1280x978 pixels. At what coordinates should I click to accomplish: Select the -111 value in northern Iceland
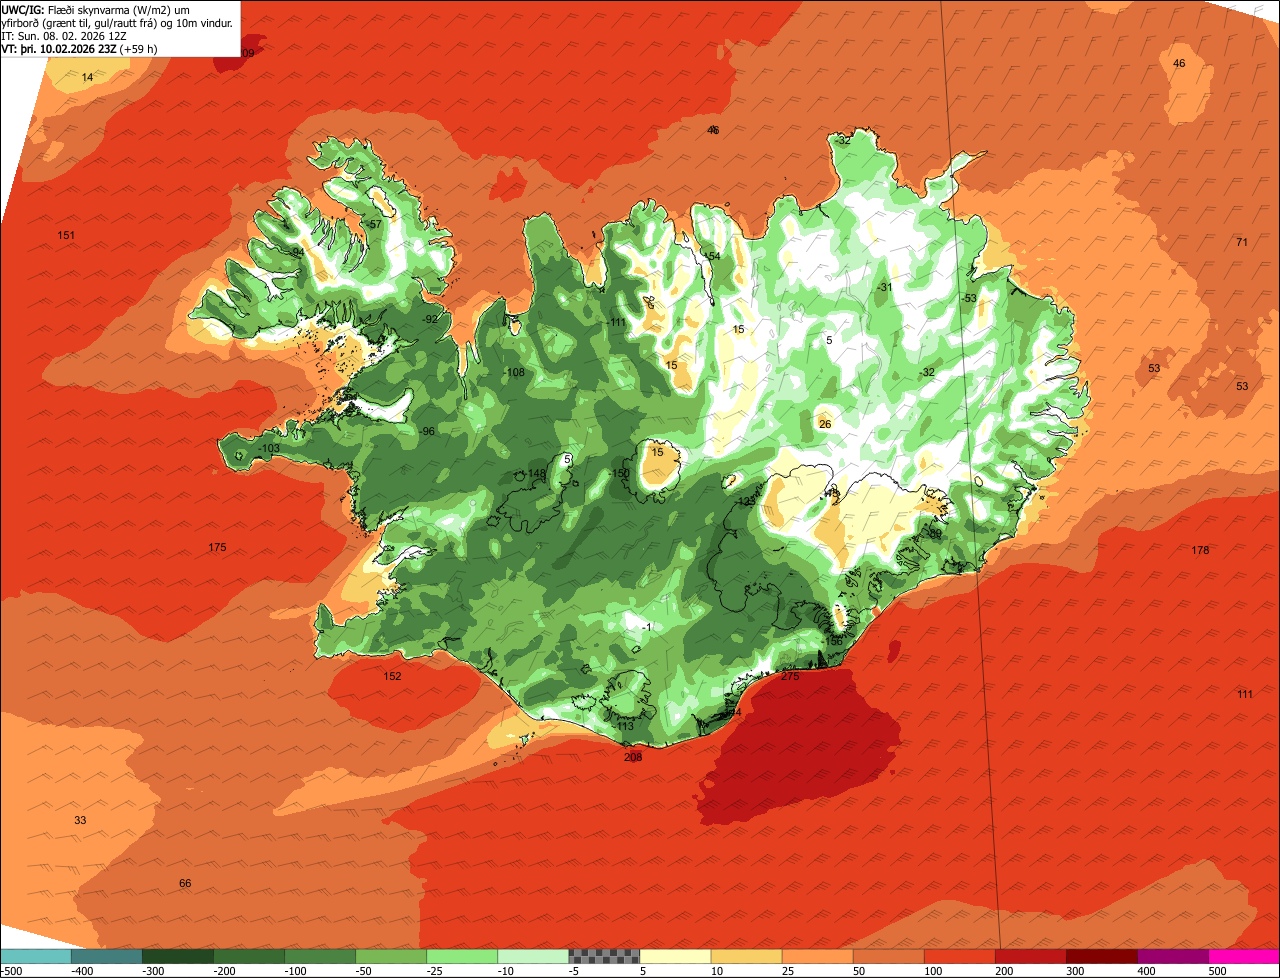[x=615, y=322]
